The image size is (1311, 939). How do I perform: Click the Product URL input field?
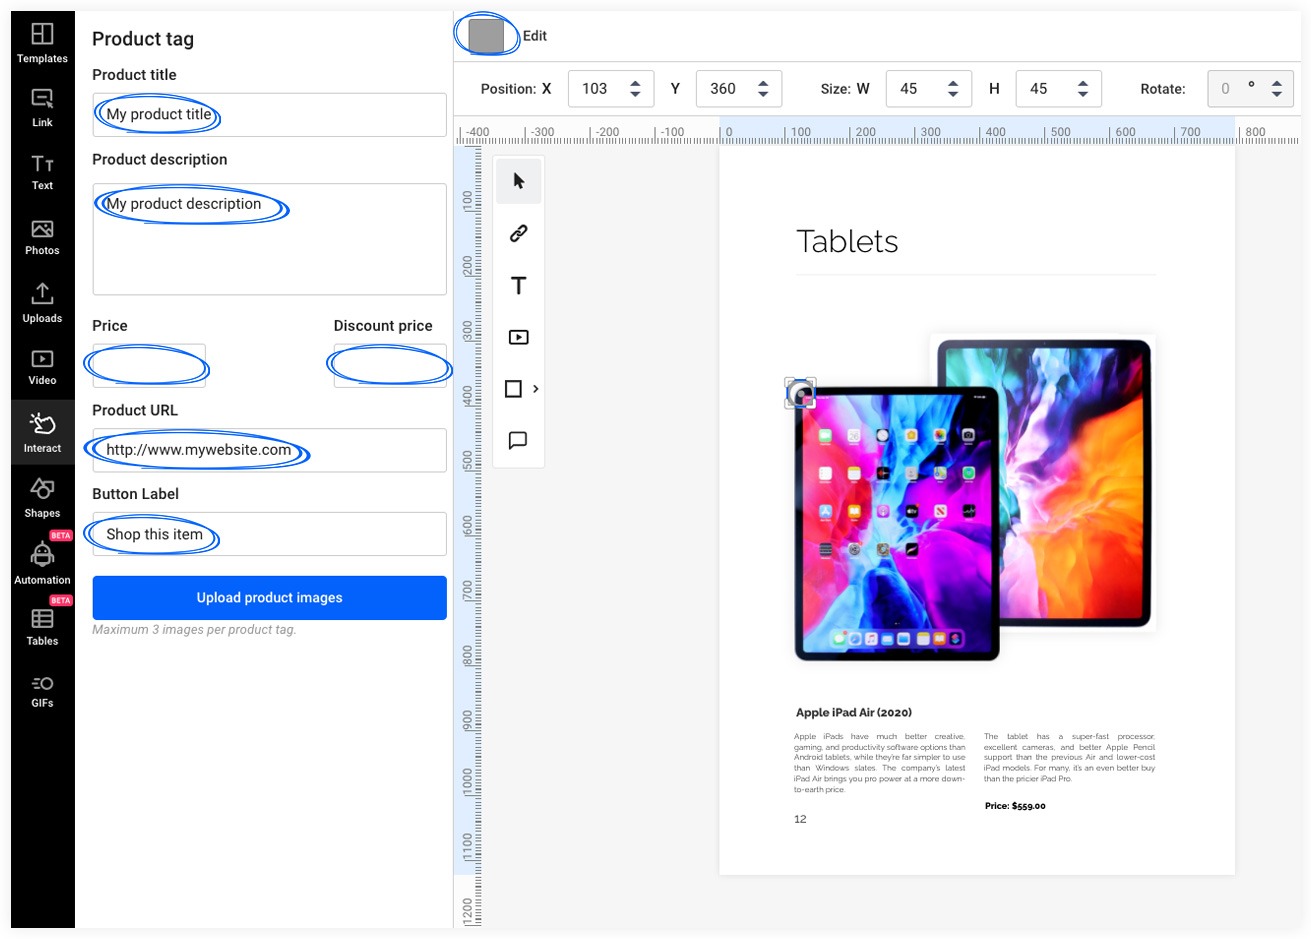[x=269, y=450]
